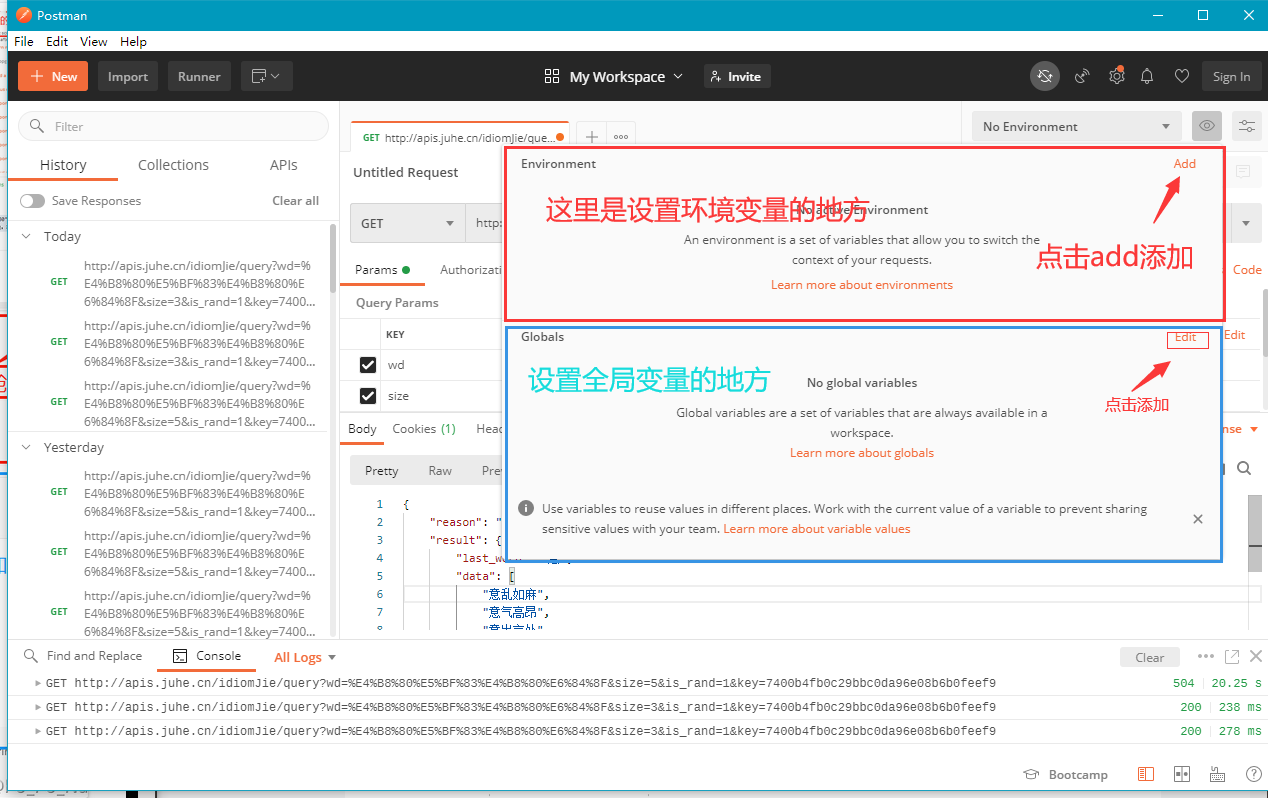Select the open GET request tab
Viewport: 1268px width, 798px height.
point(459,137)
